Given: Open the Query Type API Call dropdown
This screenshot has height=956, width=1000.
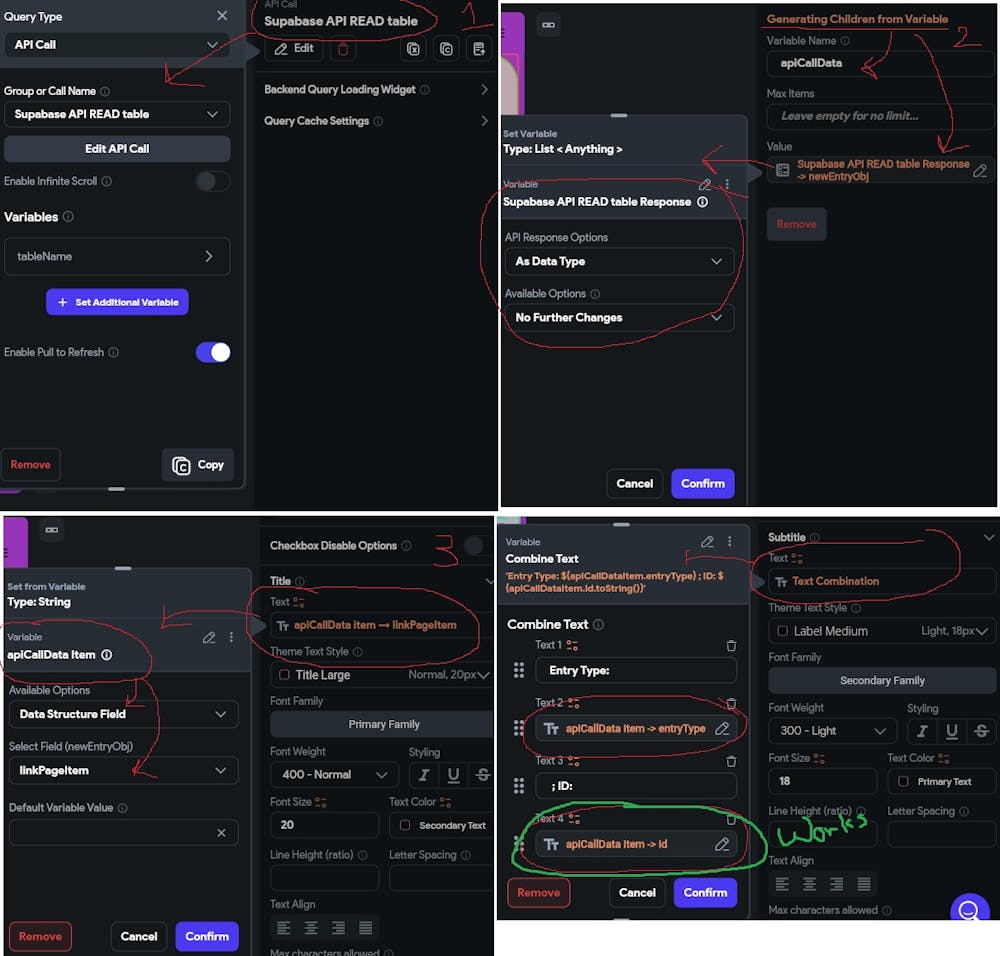Looking at the screenshot, I should tap(117, 45).
